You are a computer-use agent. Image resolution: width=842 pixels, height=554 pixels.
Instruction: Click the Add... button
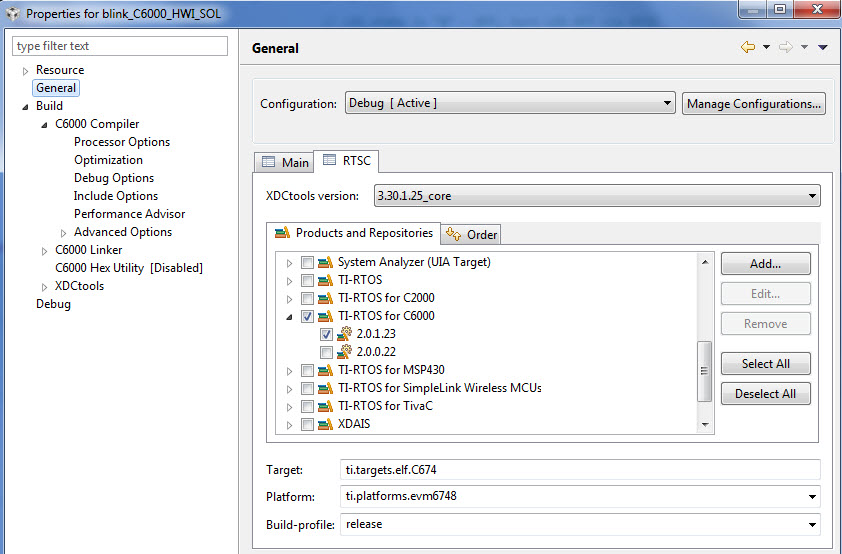pos(765,264)
